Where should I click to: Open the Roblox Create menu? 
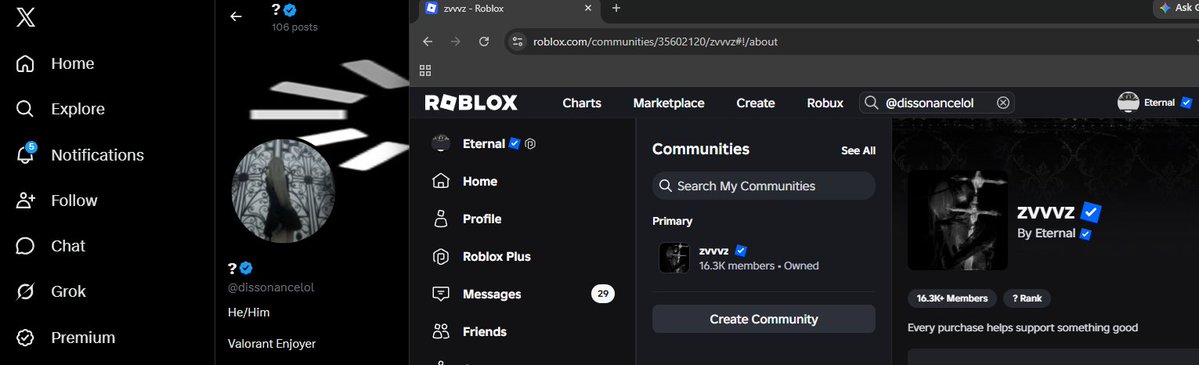click(x=755, y=103)
